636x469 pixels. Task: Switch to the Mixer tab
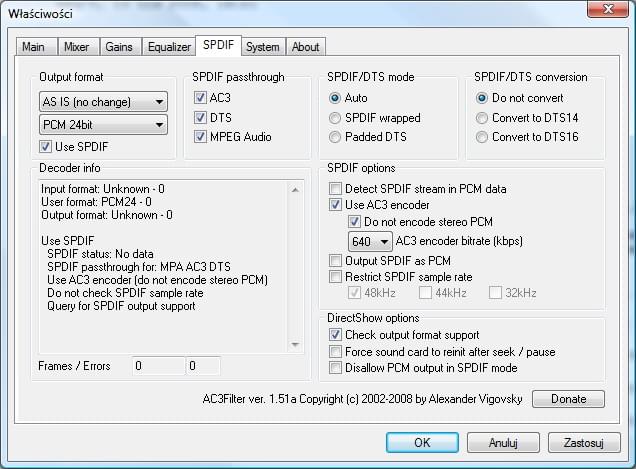(76, 47)
